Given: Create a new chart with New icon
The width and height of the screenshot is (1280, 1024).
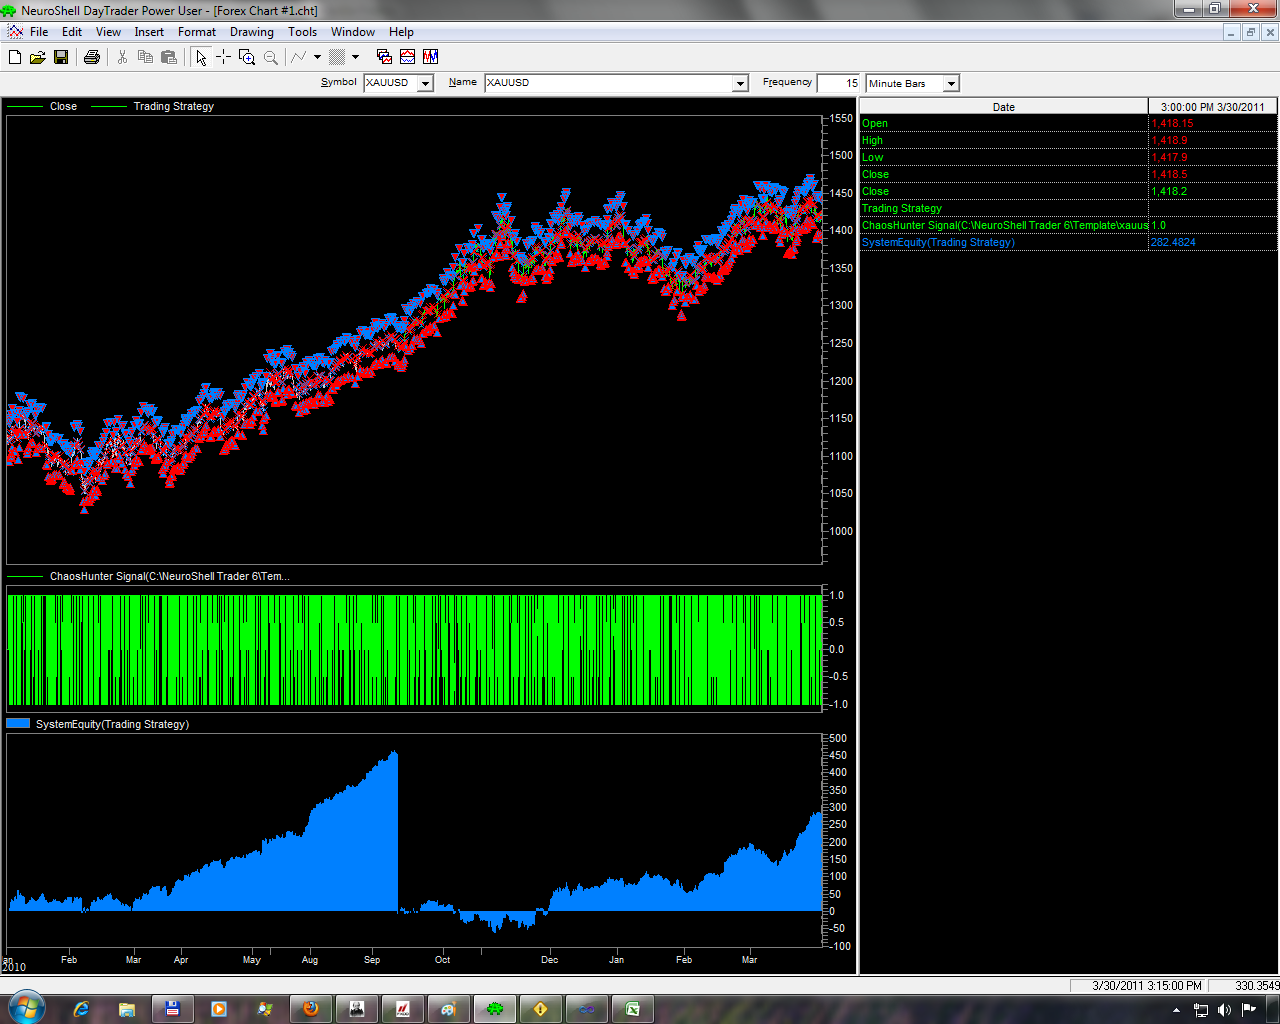Looking at the screenshot, I should tap(15, 57).
